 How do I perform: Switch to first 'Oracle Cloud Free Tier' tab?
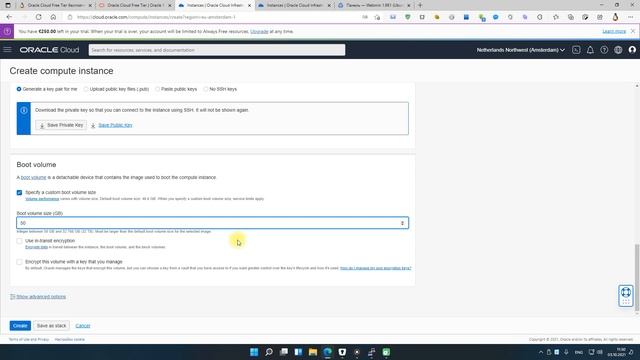pos(55,5)
